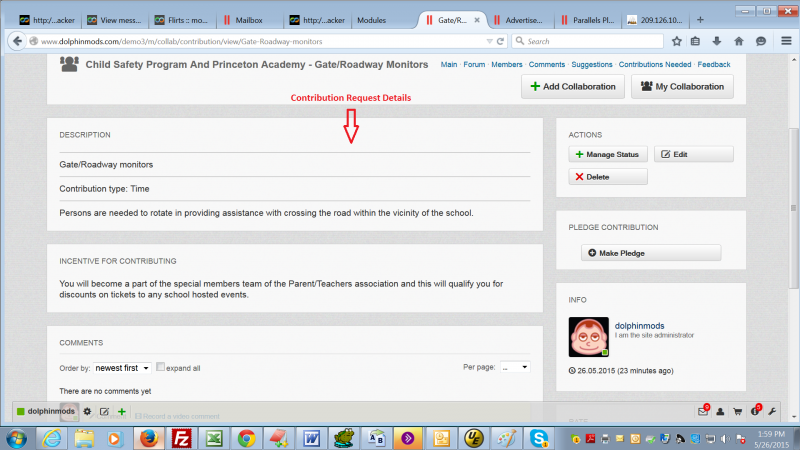Go to the Firefox home icon
The height and width of the screenshot is (450, 800).
click(x=739, y=41)
